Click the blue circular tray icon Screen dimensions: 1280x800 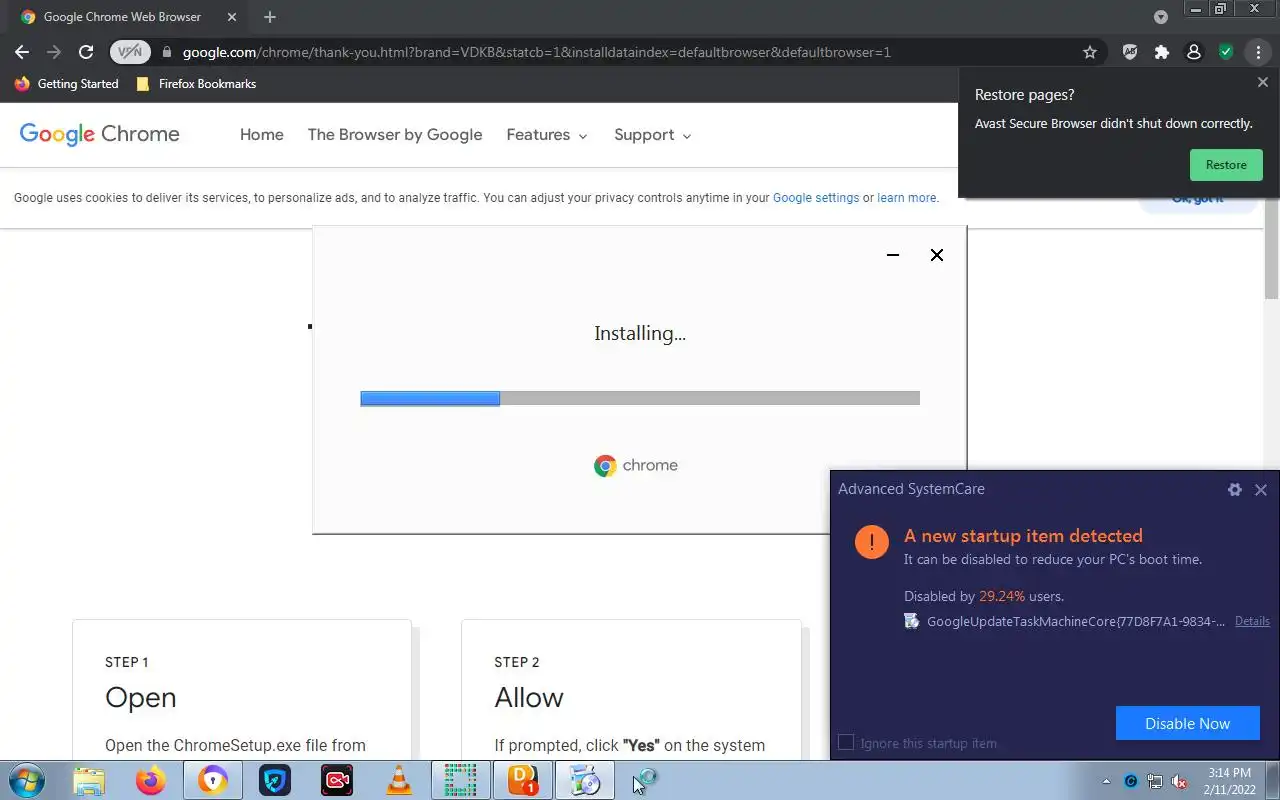tap(1131, 781)
